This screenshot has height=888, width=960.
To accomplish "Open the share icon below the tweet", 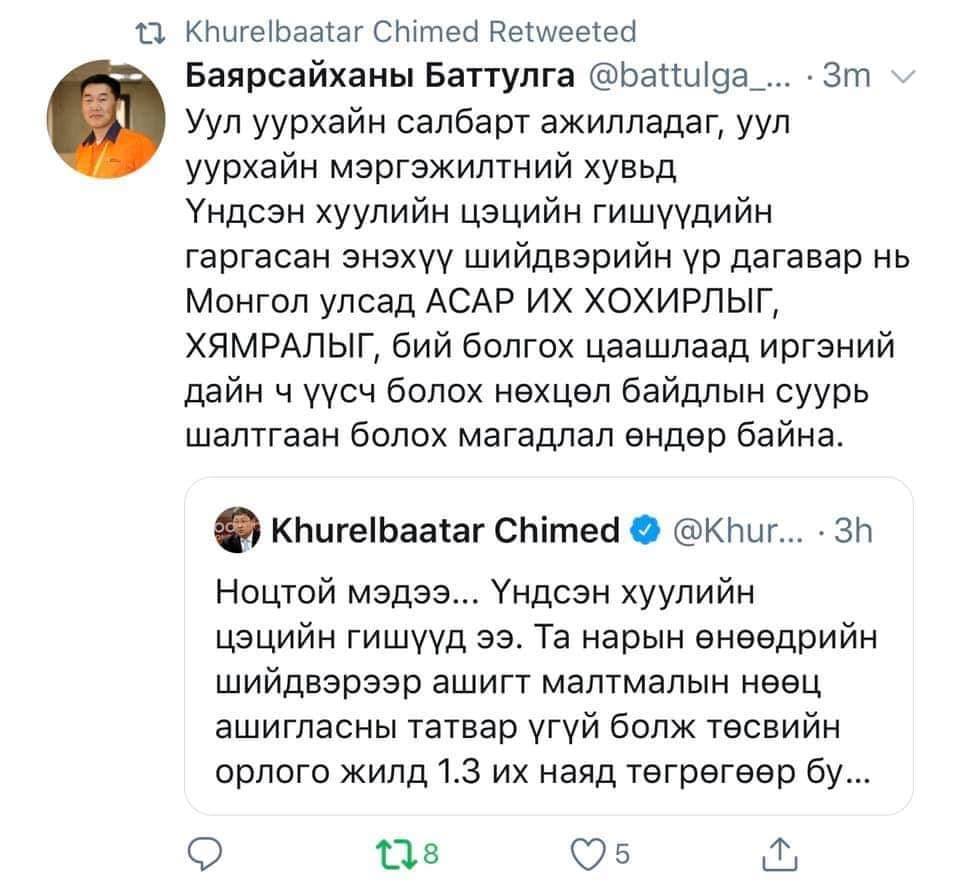I will click(776, 853).
